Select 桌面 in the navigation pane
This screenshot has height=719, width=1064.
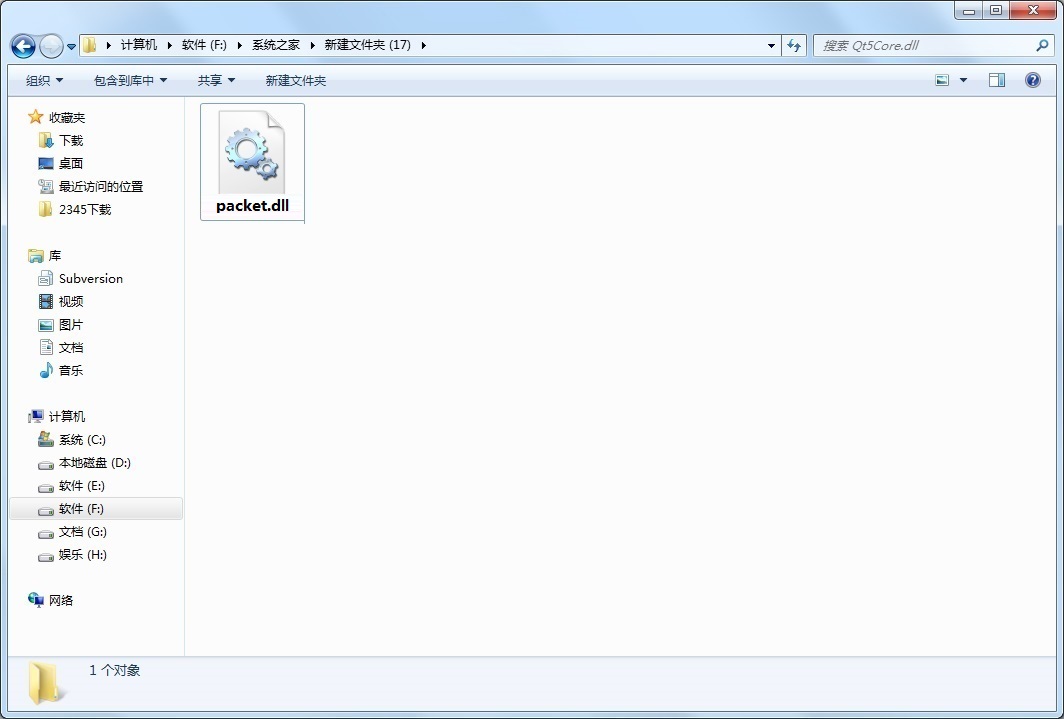pos(70,163)
